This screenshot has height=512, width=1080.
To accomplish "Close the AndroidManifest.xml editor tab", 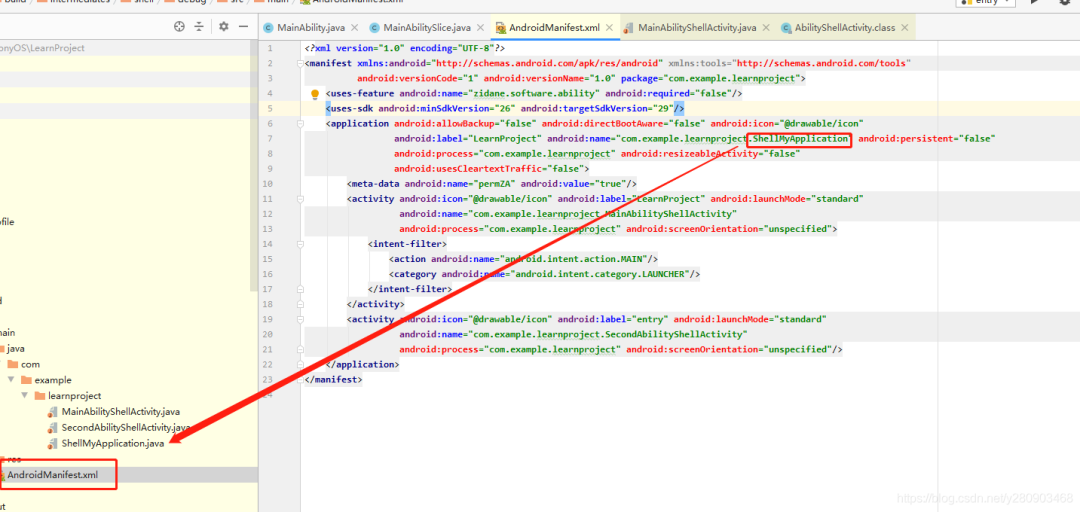I will pos(609,28).
